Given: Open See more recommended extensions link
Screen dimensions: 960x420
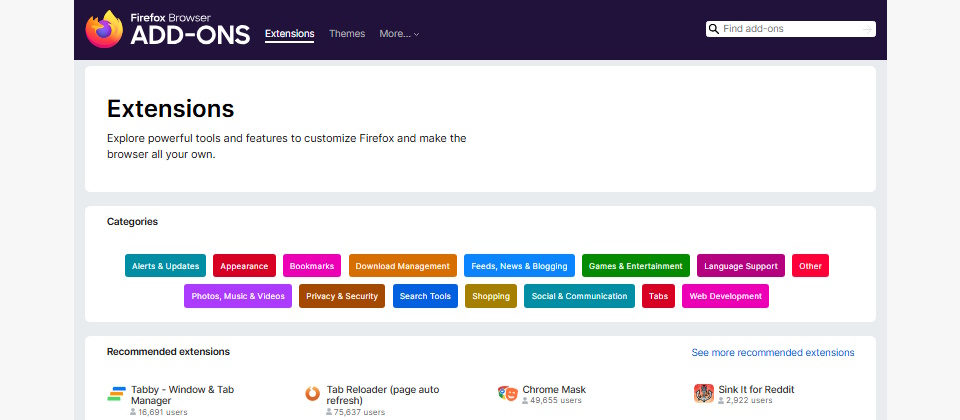Looking at the screenshot, I should [x=773, y=353].
